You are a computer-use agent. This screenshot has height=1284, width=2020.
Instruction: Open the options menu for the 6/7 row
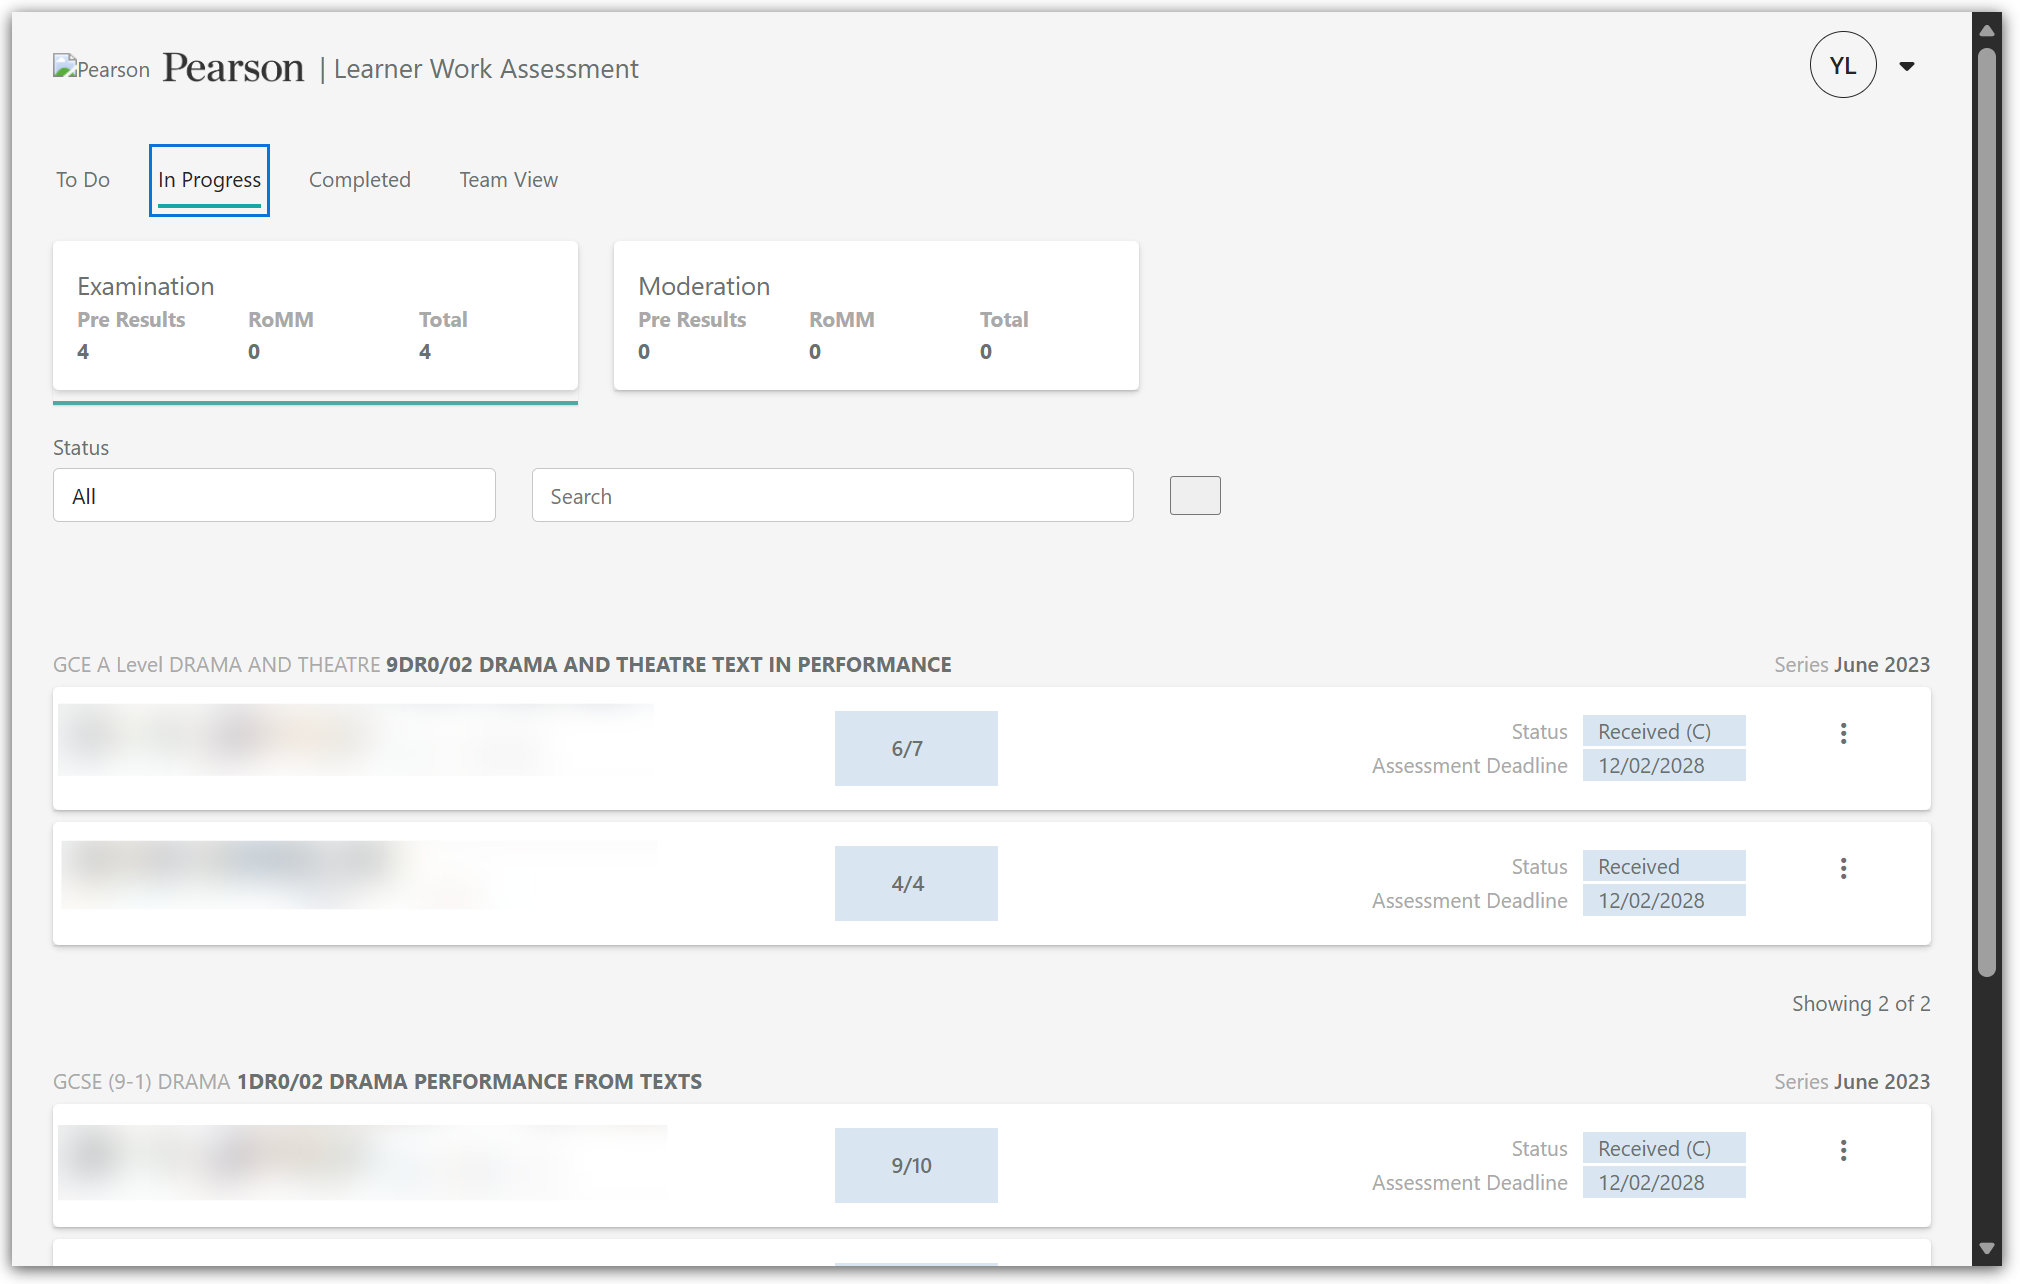click(1843, 733)
